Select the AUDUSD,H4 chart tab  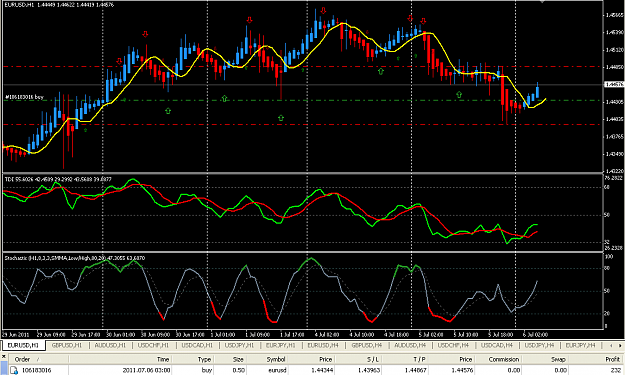pyautogui.click(x=410, y=346)
